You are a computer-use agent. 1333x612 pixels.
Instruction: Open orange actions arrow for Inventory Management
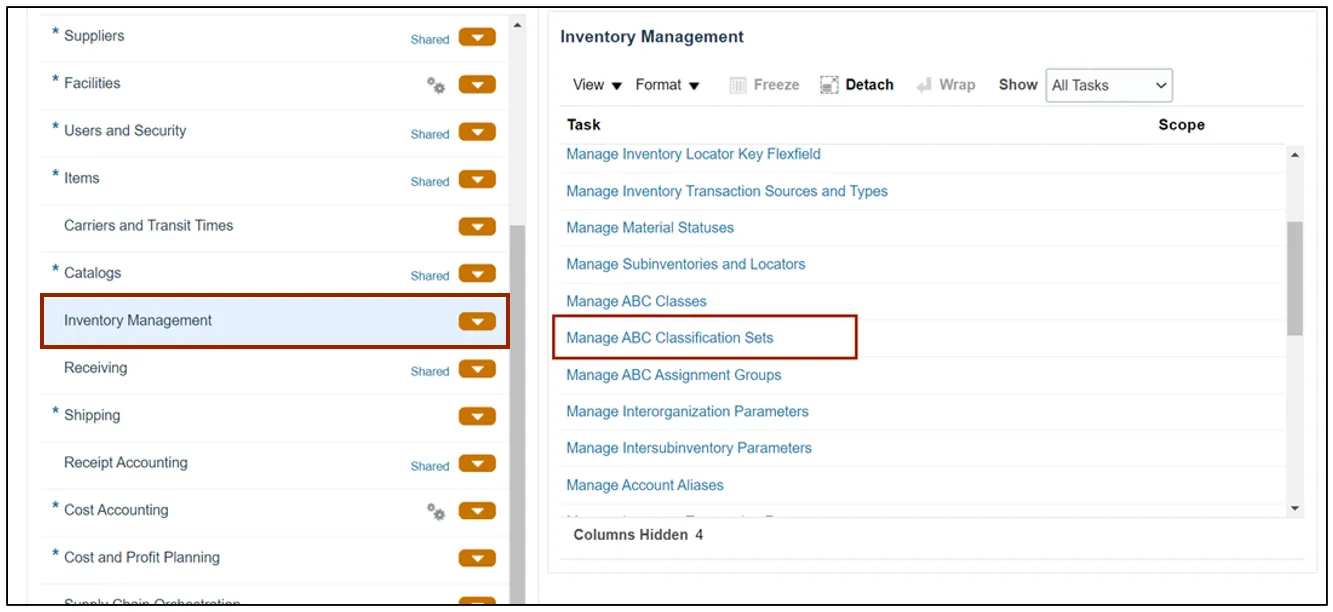coord(477,321)
